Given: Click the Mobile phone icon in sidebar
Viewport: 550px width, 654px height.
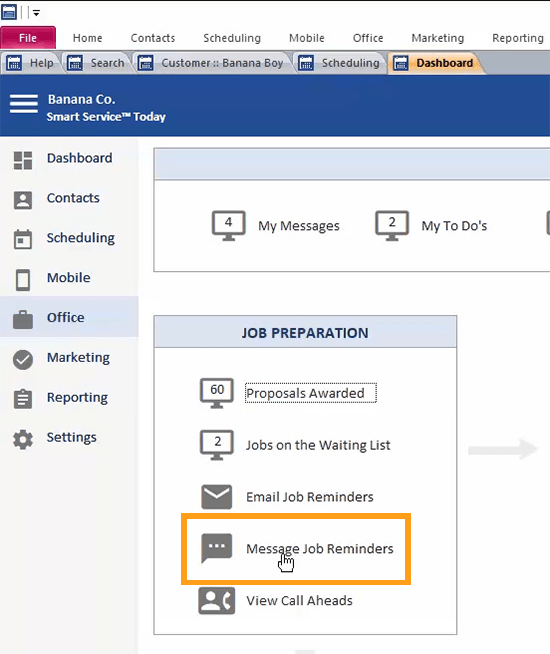Looking at the screenshot, I should tap(23, 279).
